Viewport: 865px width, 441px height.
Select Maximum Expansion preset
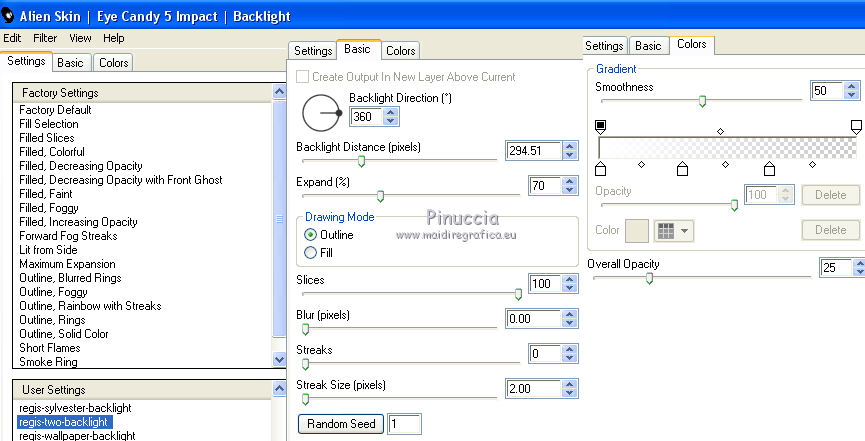click(x=67, y=264)
